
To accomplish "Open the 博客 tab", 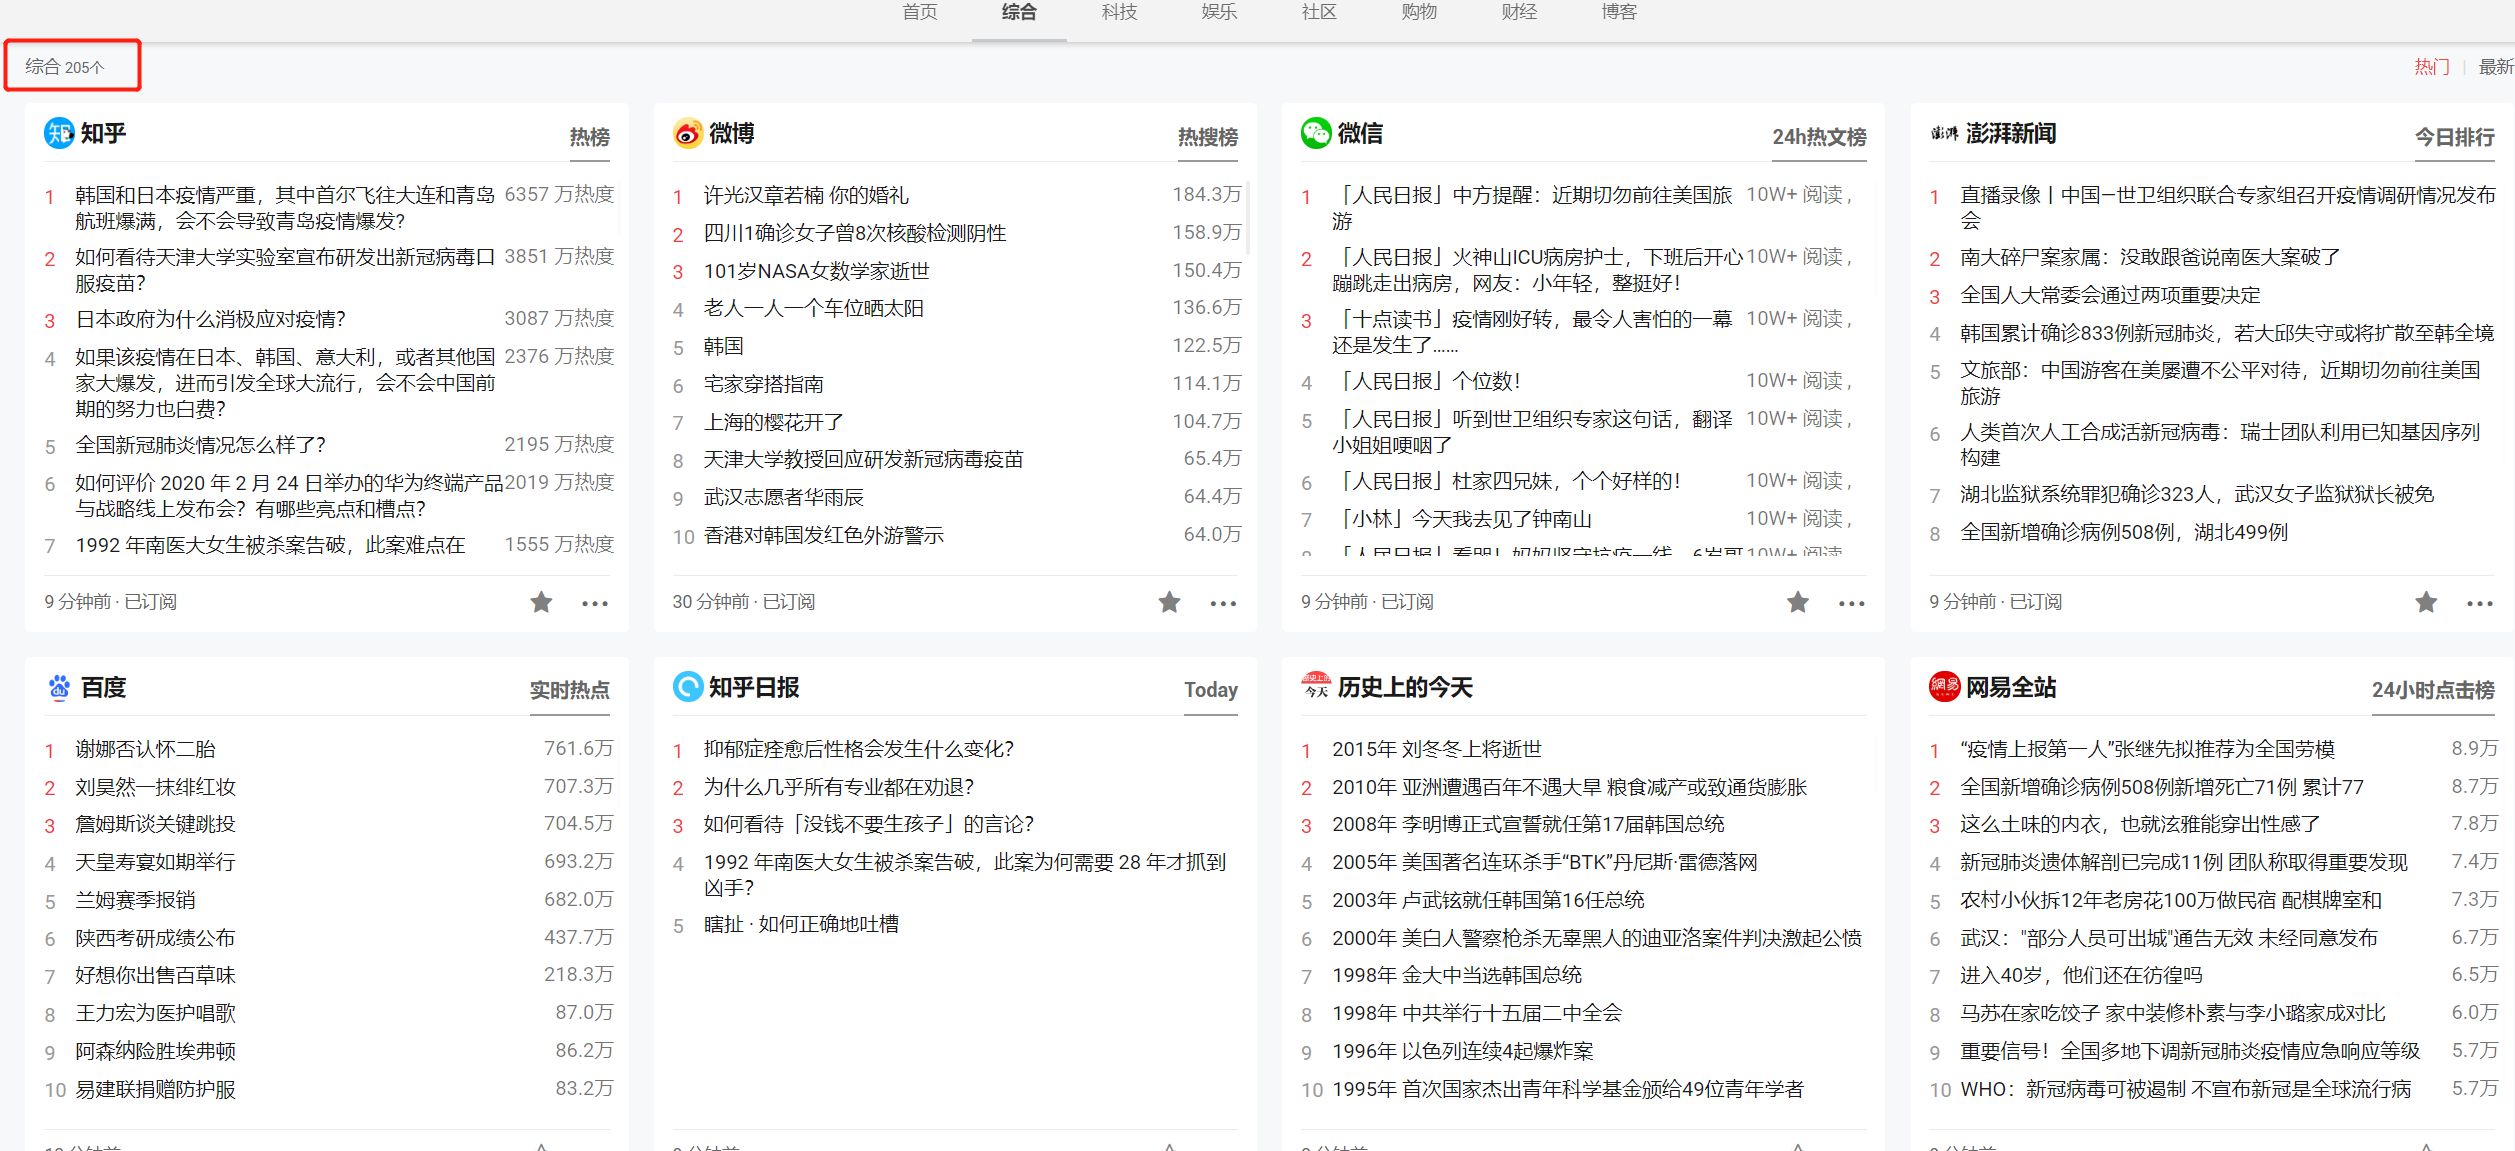I will 1619,12.
